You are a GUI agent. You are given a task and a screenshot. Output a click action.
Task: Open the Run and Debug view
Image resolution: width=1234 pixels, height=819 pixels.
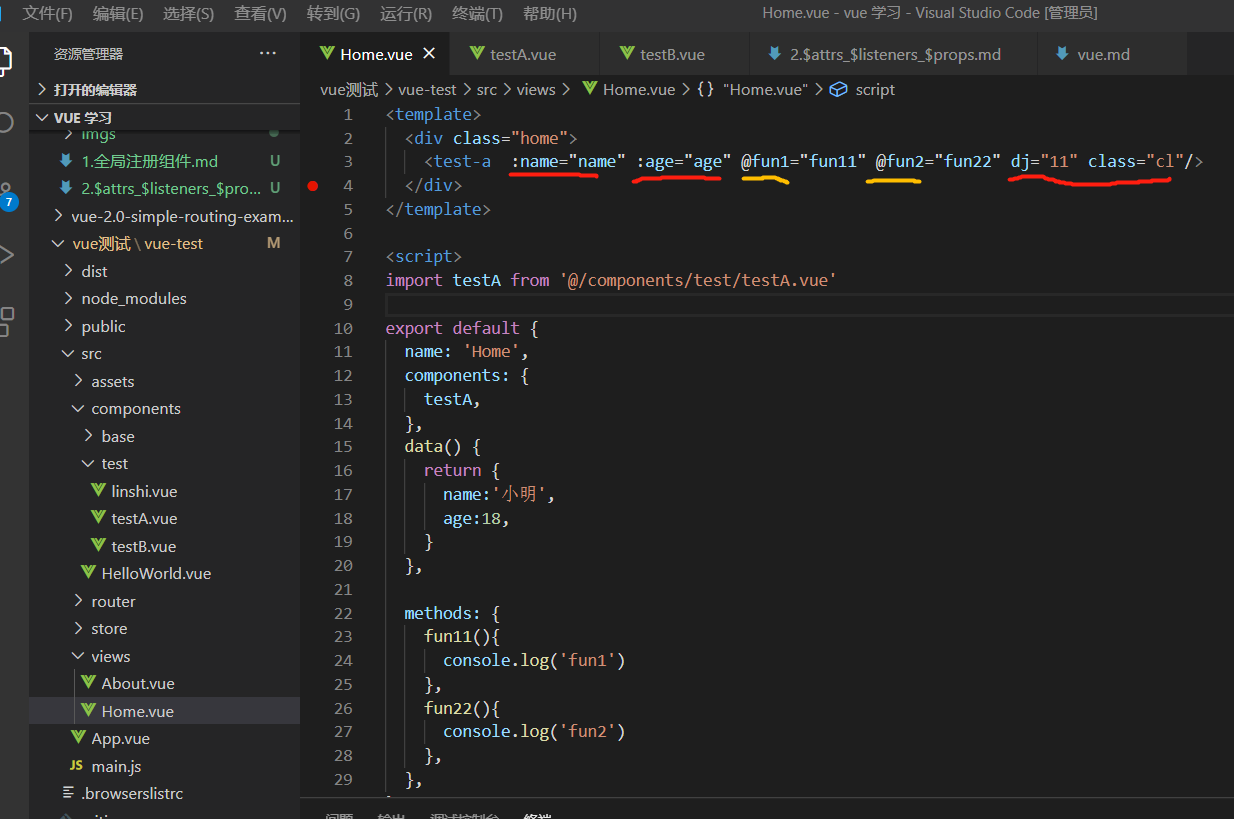click(x=8, y=255)
